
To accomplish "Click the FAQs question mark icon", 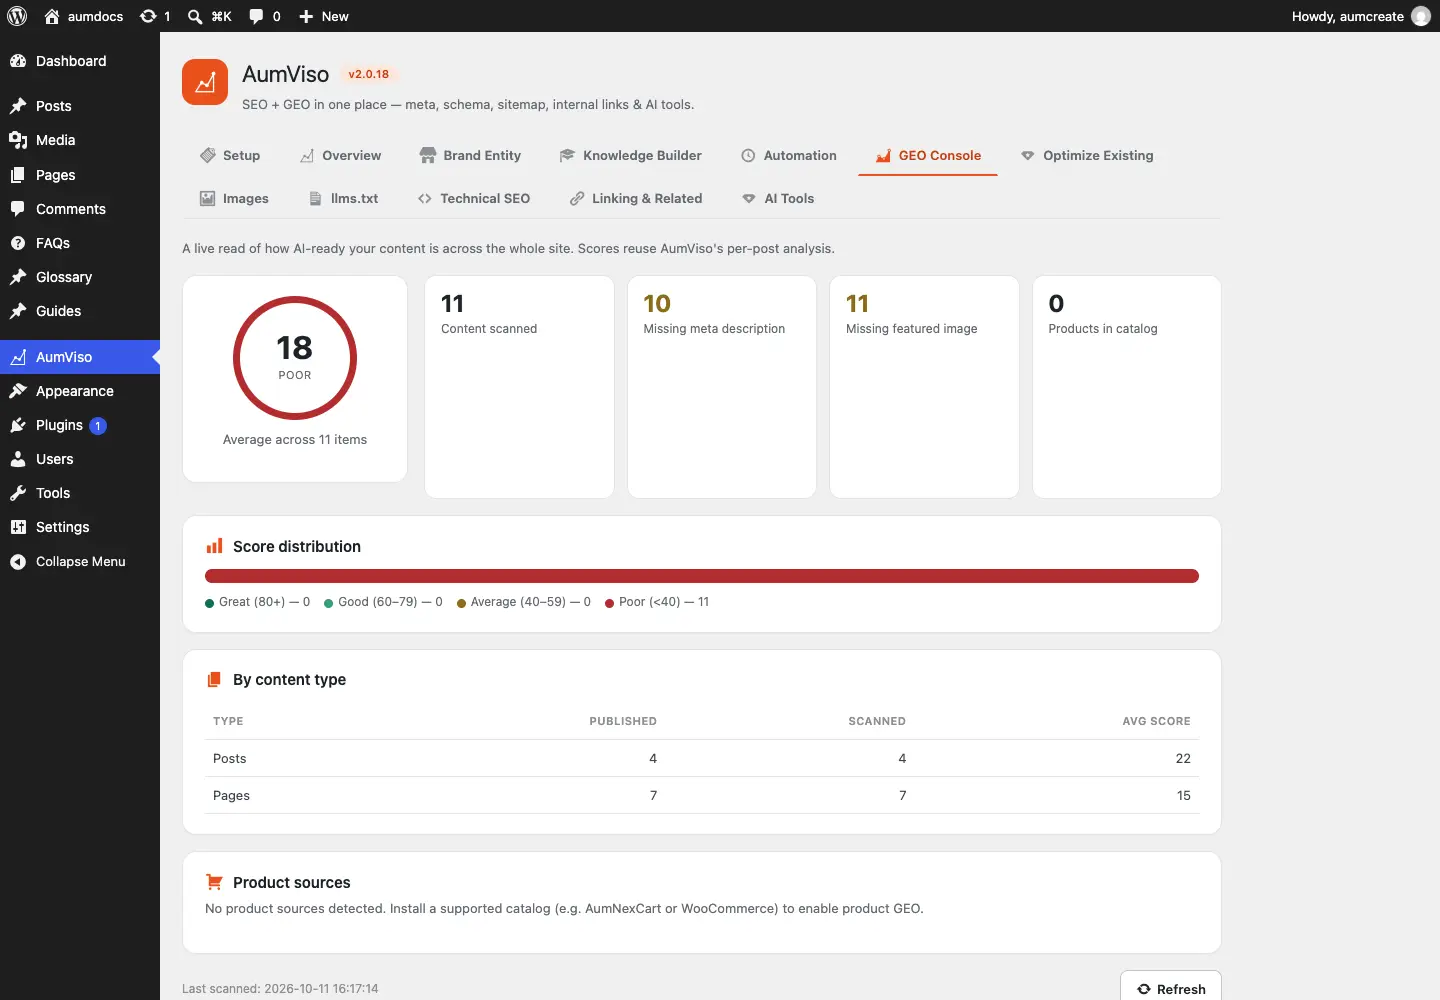I will pyautogui.click(x=18, y=243).
